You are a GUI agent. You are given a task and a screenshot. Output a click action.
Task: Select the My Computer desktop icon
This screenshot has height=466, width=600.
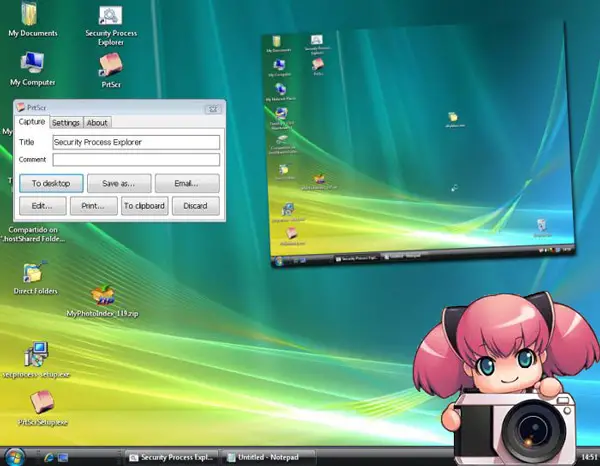click(33, 69)
